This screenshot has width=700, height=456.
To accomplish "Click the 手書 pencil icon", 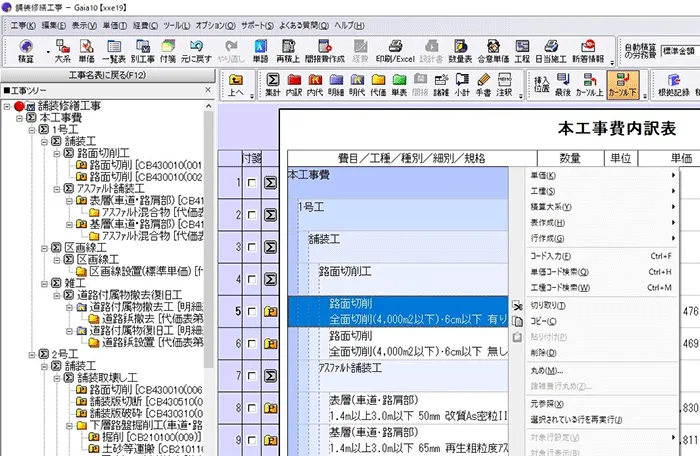I will pyautogui.click(x=483, y=84).
